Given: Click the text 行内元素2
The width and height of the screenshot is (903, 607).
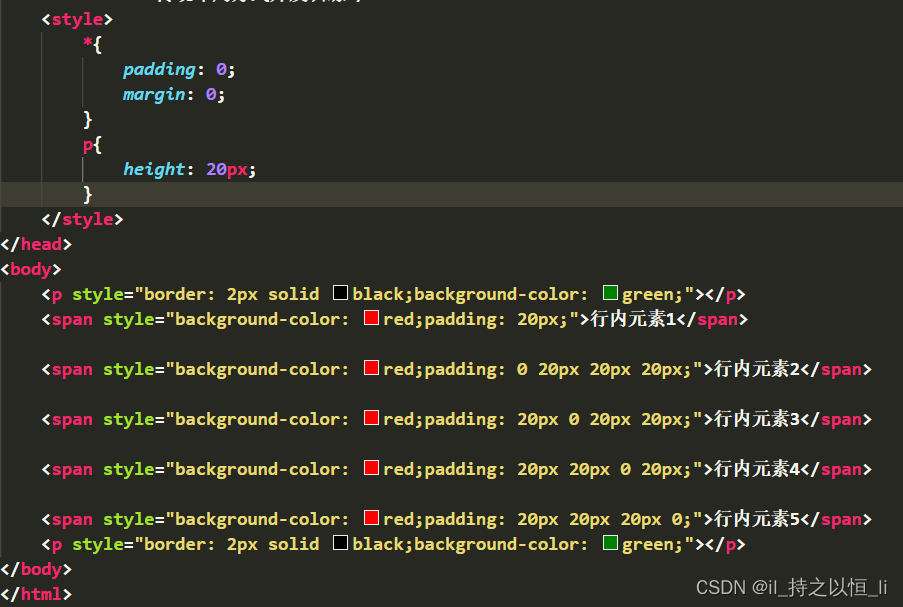Looking at the screenshot, I should (x=757, y=369).
